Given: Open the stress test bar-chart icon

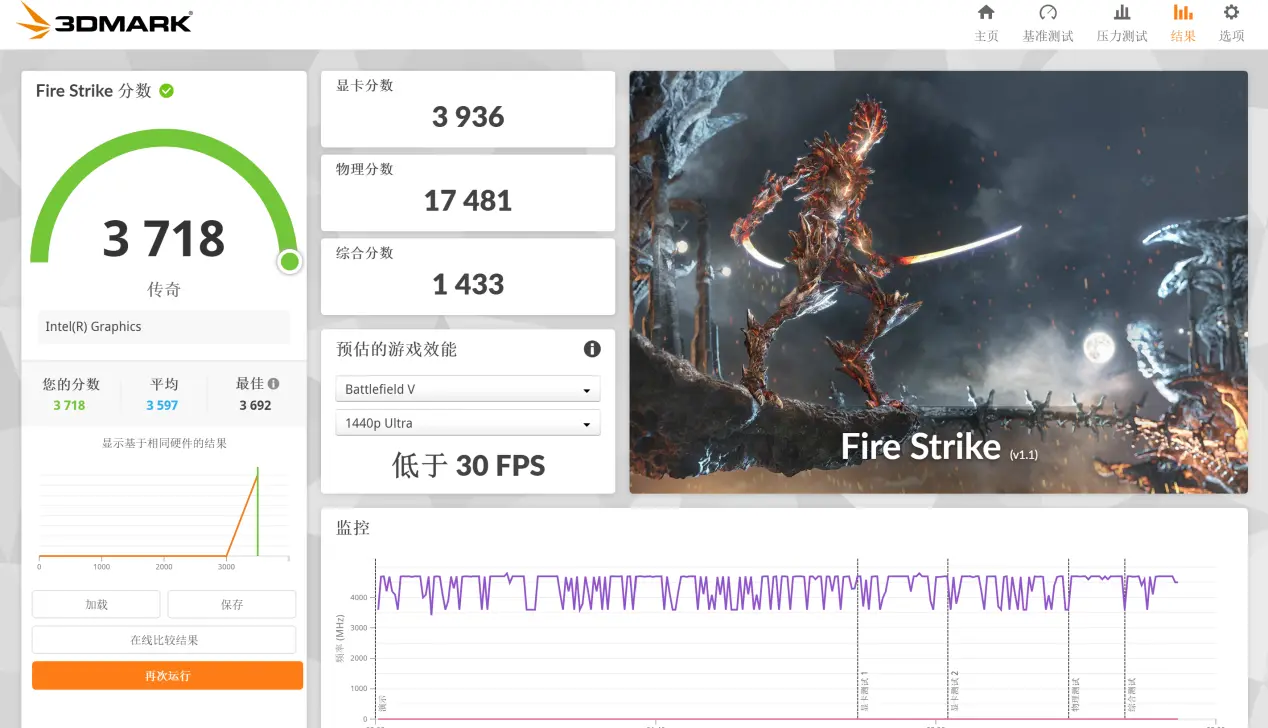Looking at the screenshot, I should click(1122, 13).
